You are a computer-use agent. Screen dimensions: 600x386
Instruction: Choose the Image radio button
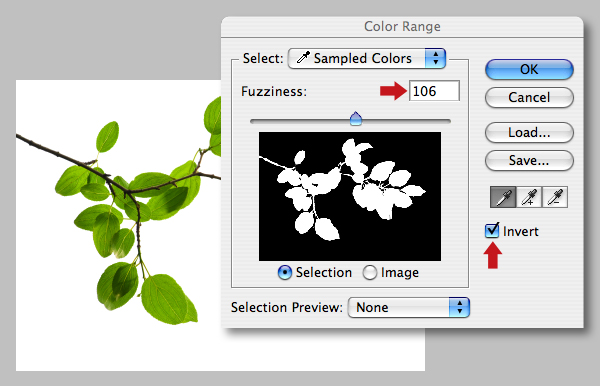coord(370,272)
